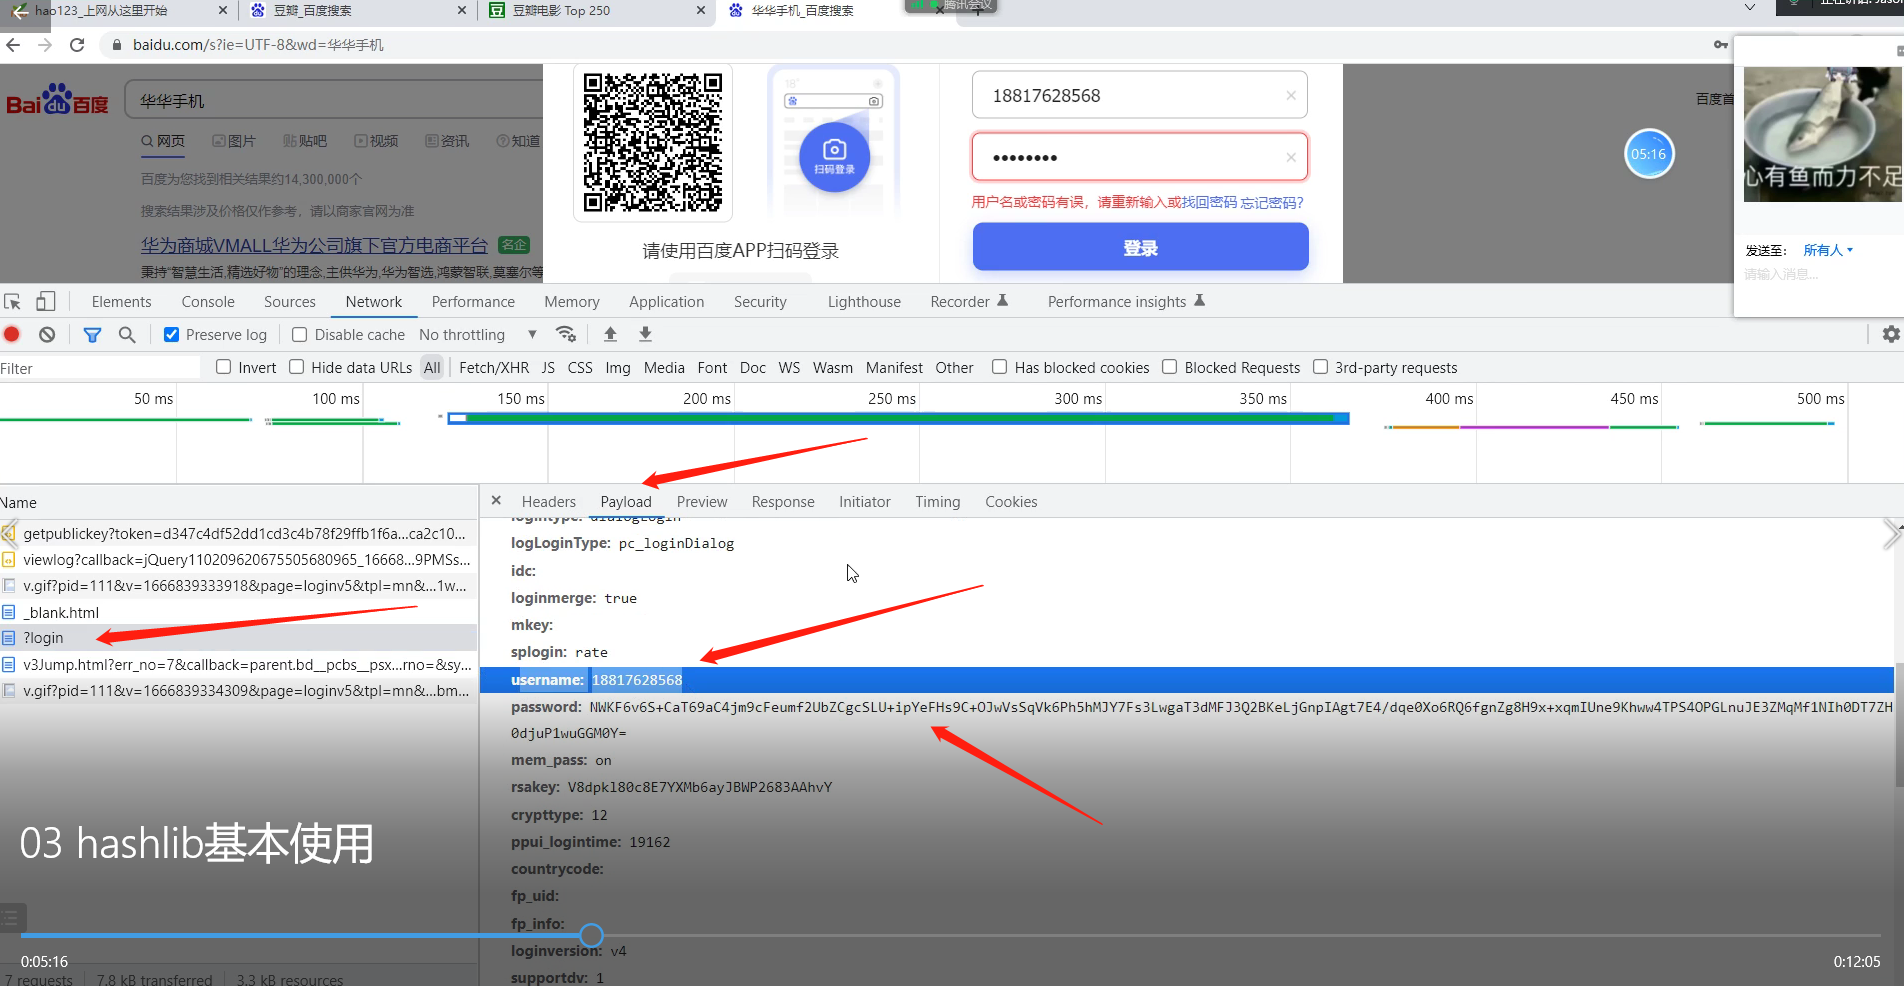Open the network search magnifier
Viewport: 1904px width, 986px height.
pos(127,335)
